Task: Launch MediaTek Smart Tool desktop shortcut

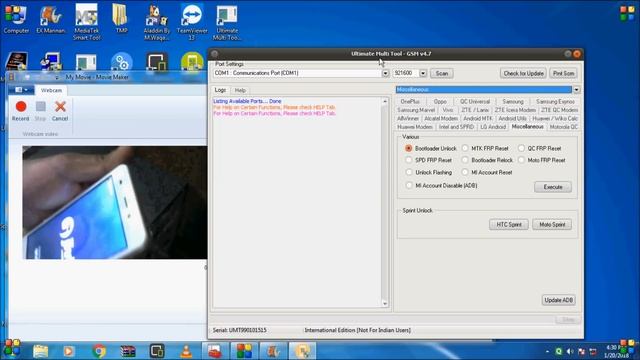Action: tap(87, 22)
